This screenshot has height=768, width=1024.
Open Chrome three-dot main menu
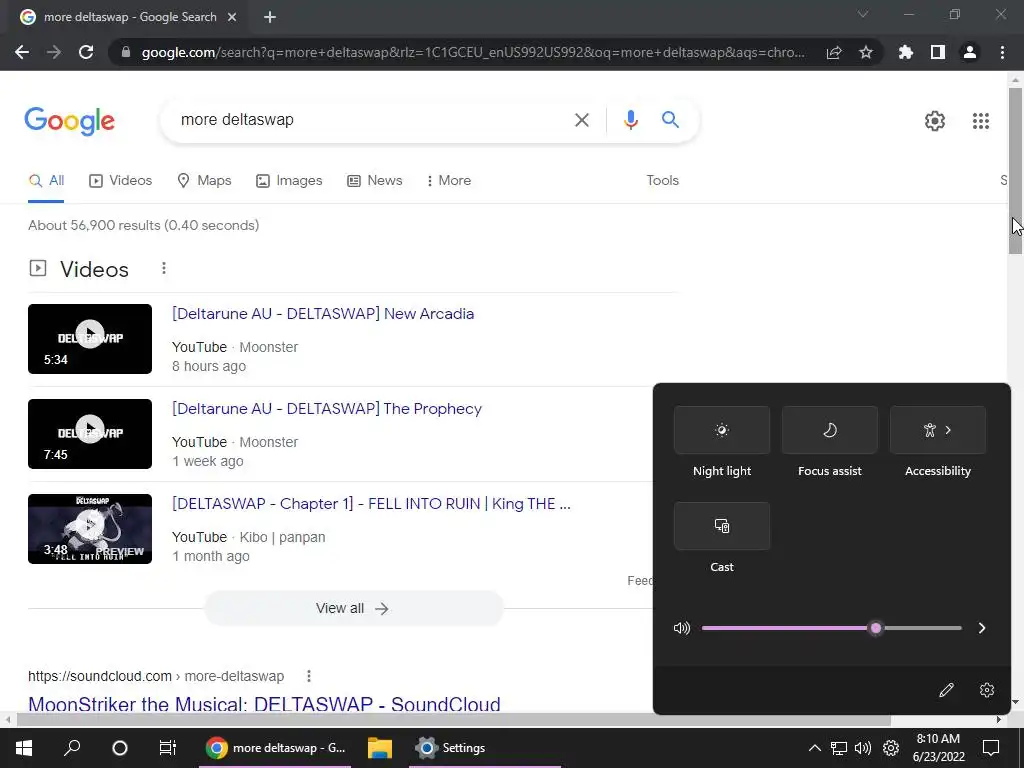point(1002,52)
